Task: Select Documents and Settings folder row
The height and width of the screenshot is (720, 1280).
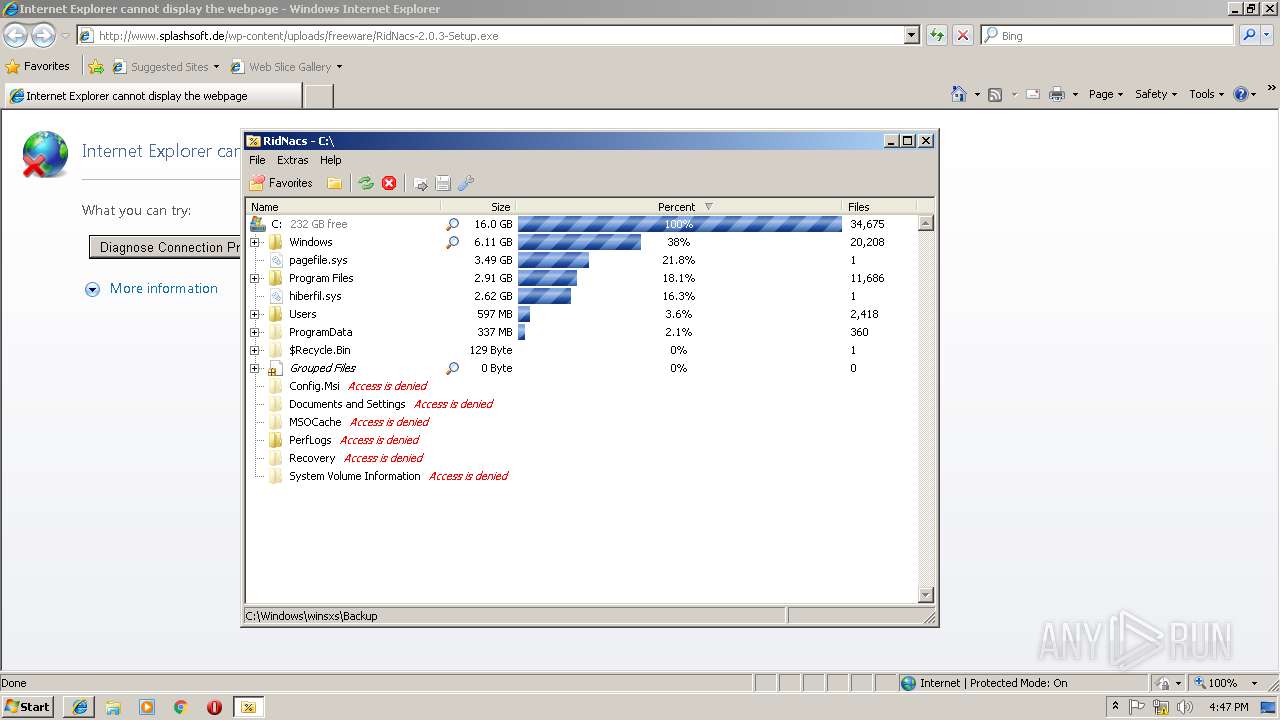Action: (581, 404)
